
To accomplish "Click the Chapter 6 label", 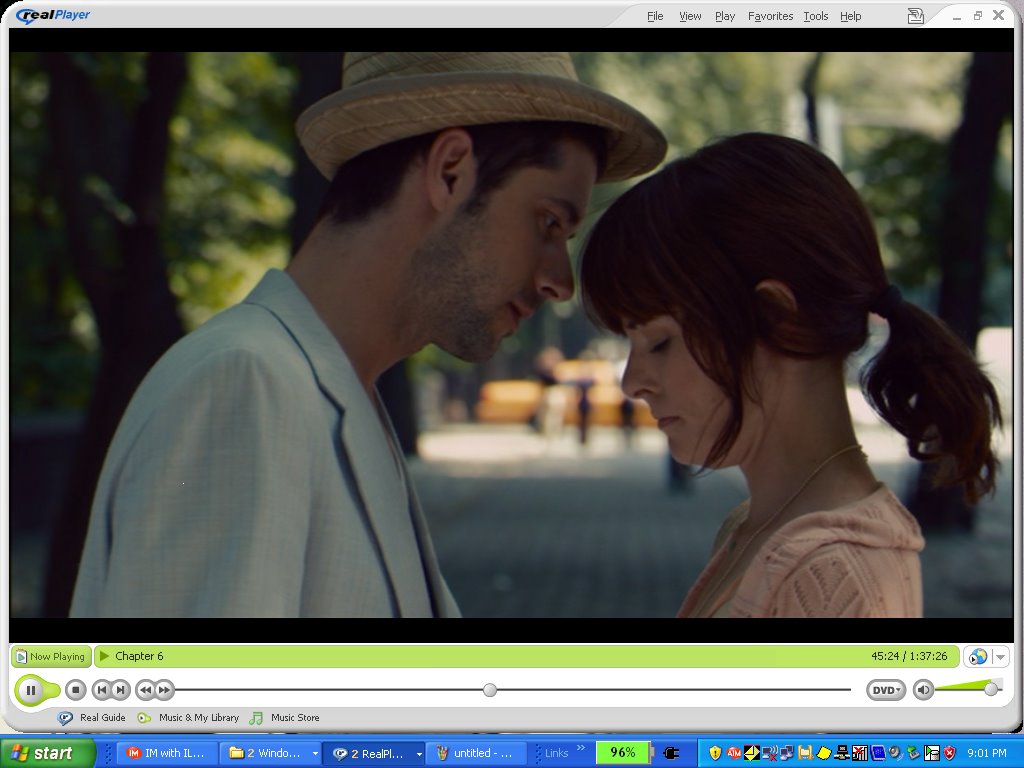I will [x=139, y=656].
